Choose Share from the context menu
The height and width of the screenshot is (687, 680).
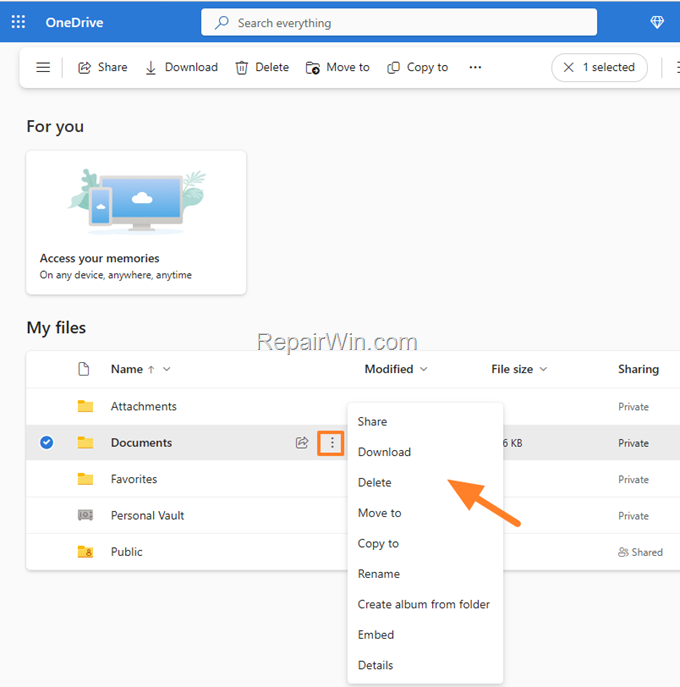[425, 421]
